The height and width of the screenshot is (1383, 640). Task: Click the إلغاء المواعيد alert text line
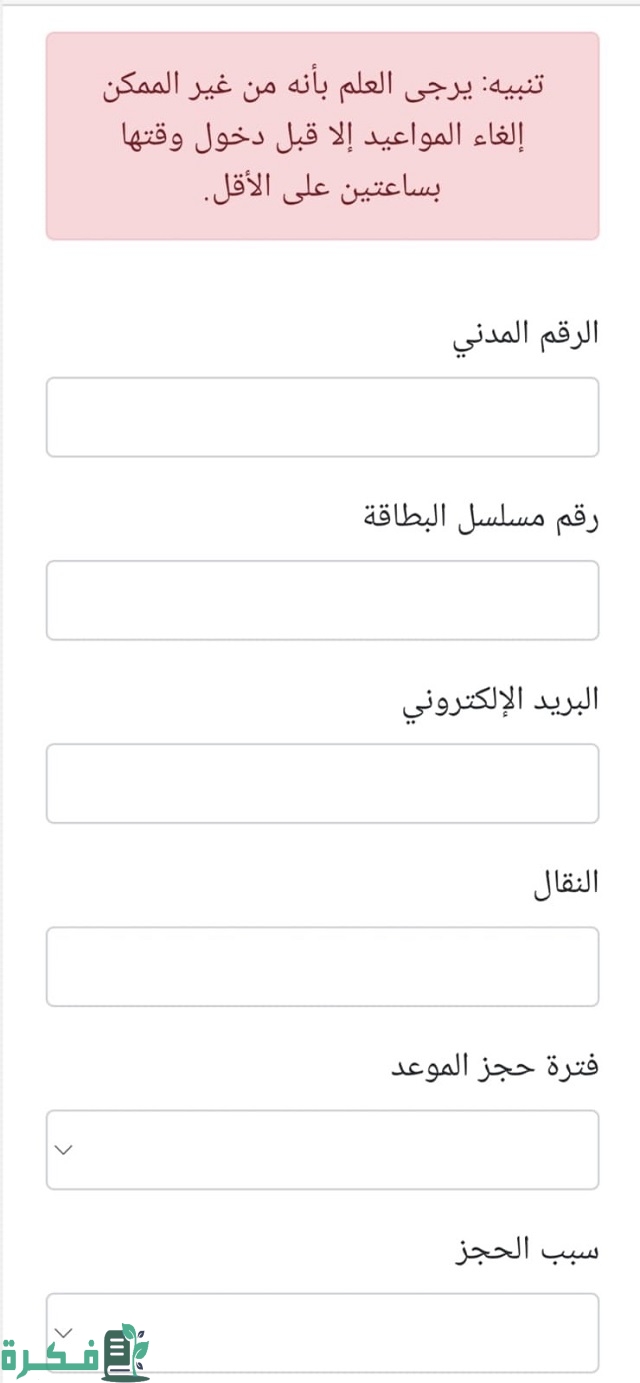(x=322, y=137)
